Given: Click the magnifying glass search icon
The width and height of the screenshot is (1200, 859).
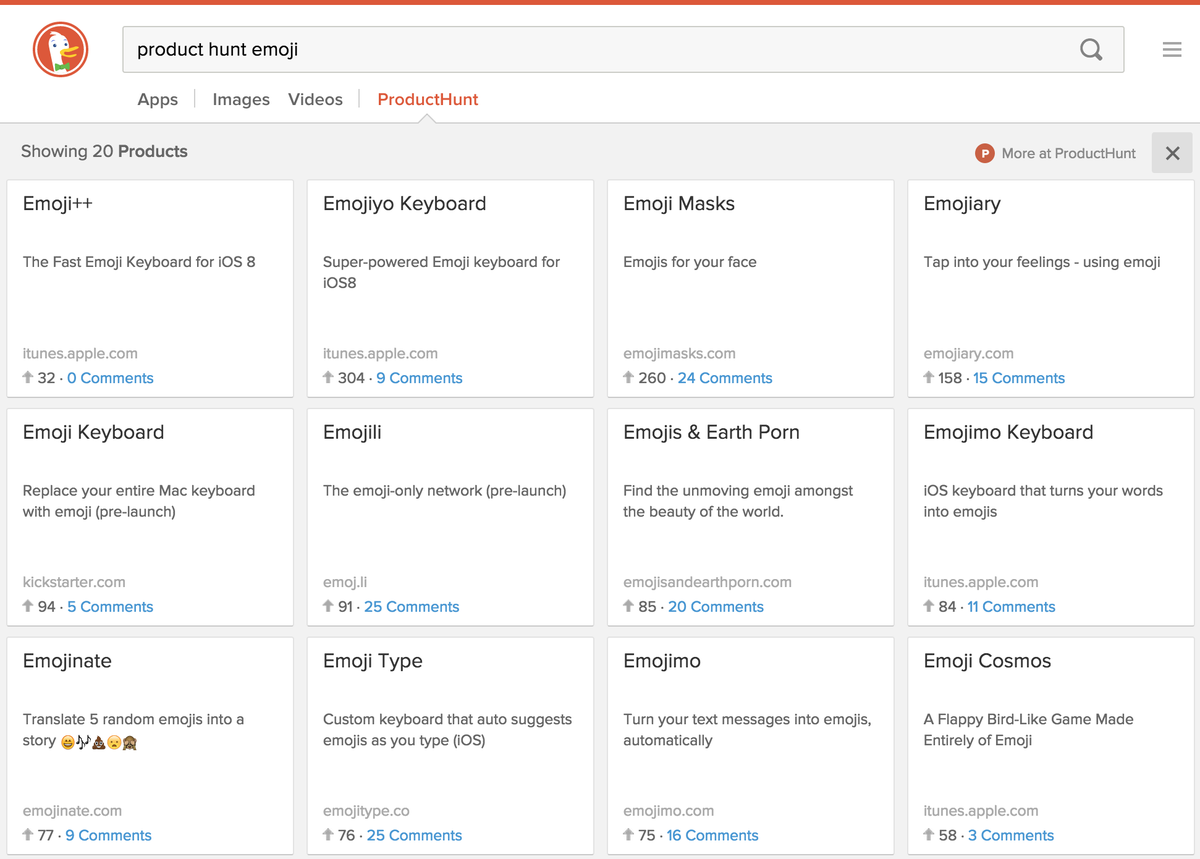Looking at the screenshot, I should pyautogui.click(x=1091, y=49).
